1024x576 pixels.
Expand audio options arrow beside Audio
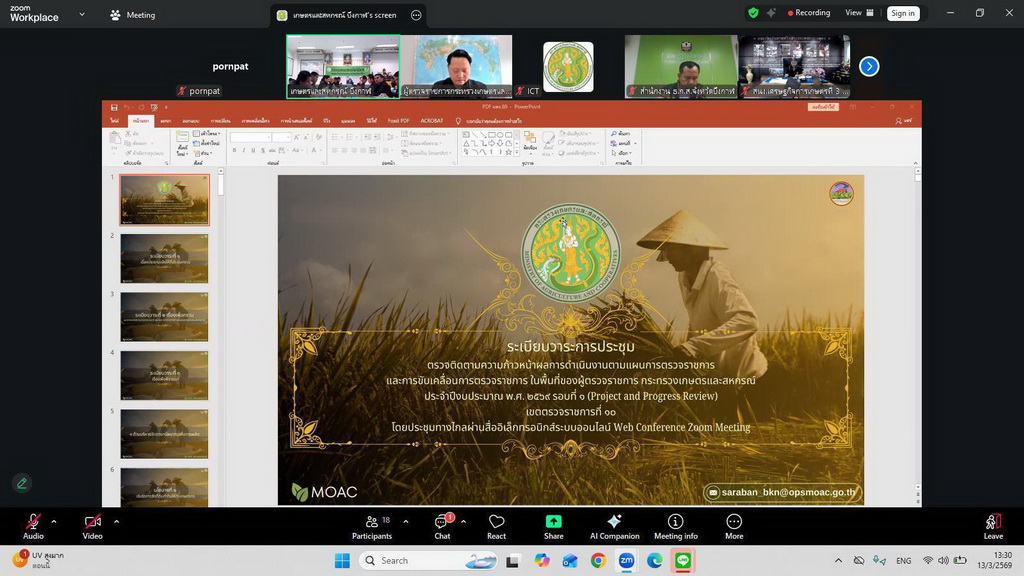click(x=54, y=521)
